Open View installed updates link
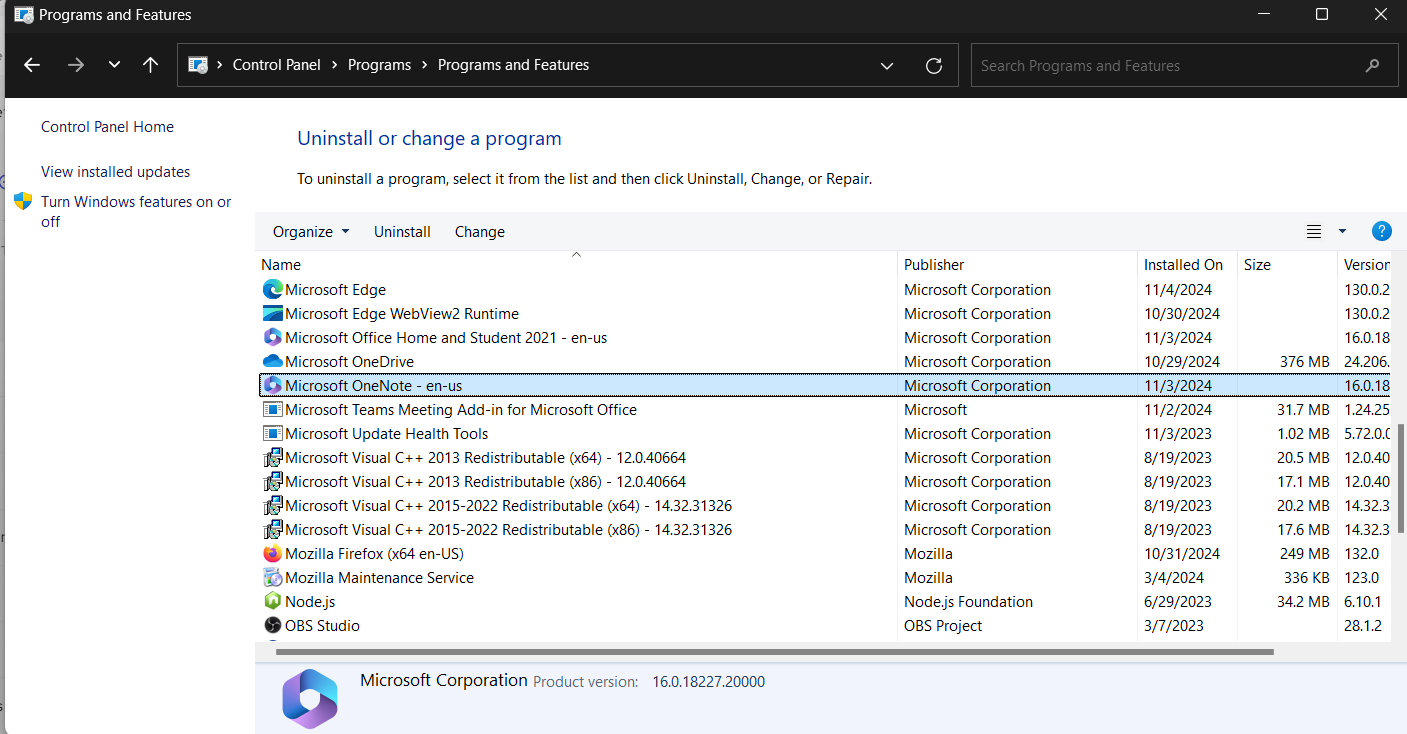1407x734 pixels. [x=115, y=172]
